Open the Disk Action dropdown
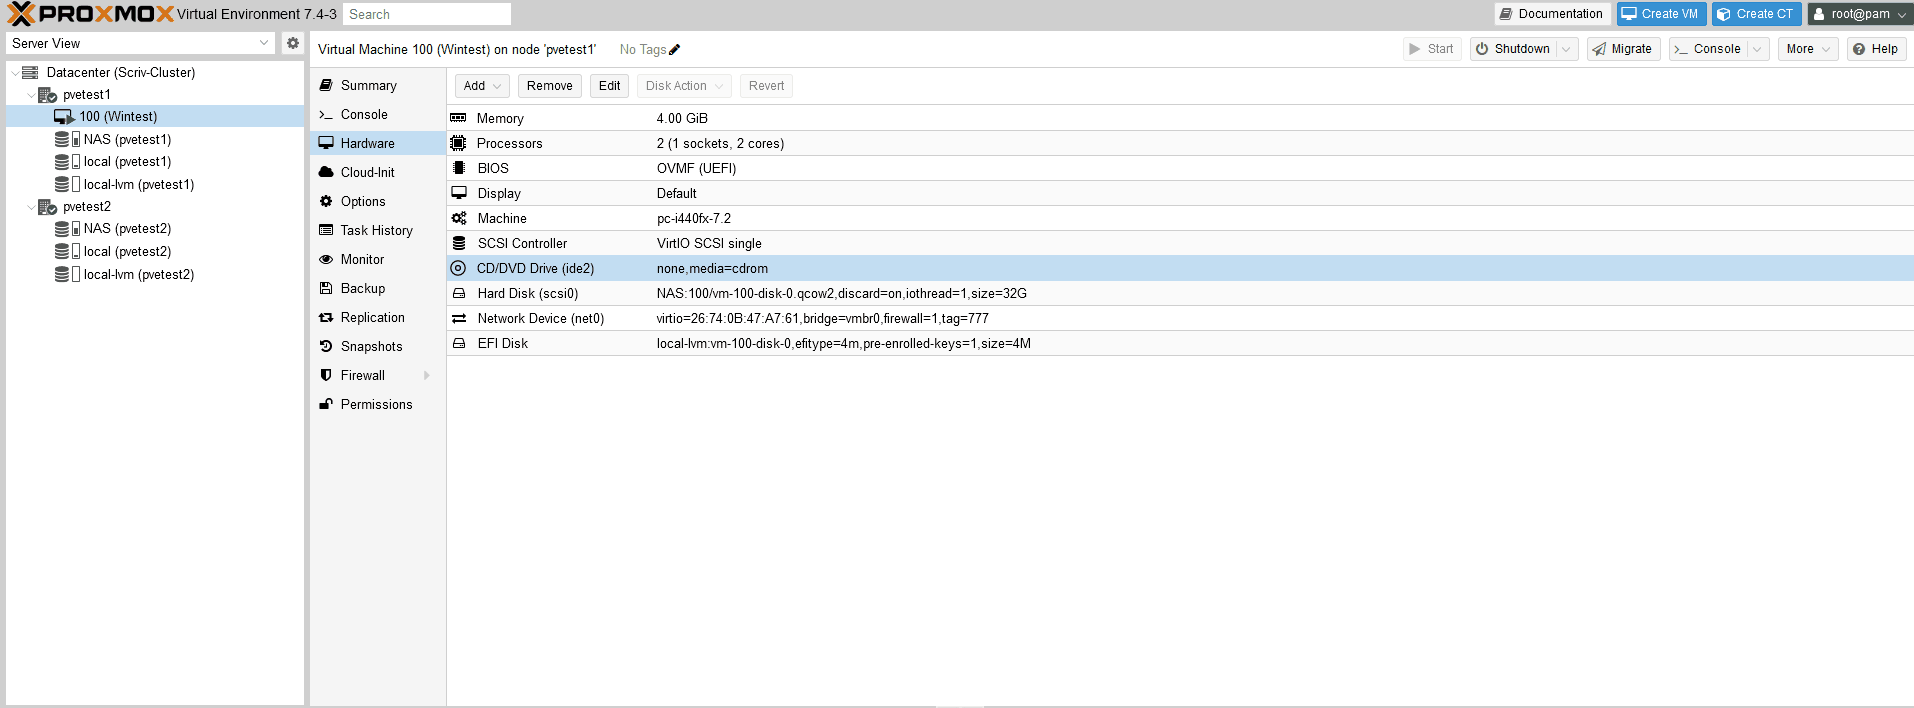1914x708 pixels. click(684, 86)
